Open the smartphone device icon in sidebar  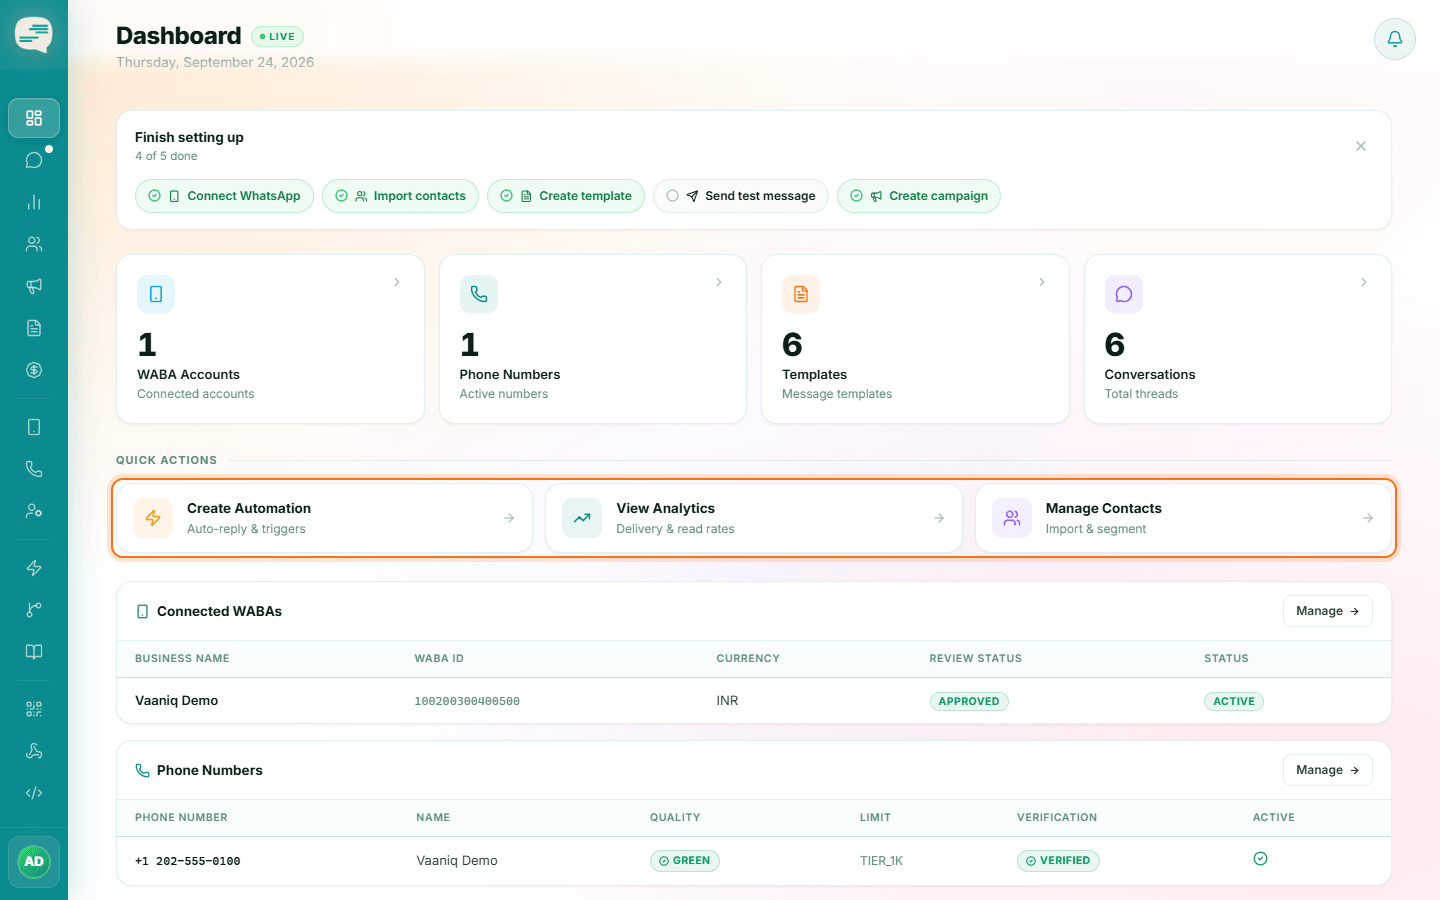pyautogui.click(x=34, y=427)
